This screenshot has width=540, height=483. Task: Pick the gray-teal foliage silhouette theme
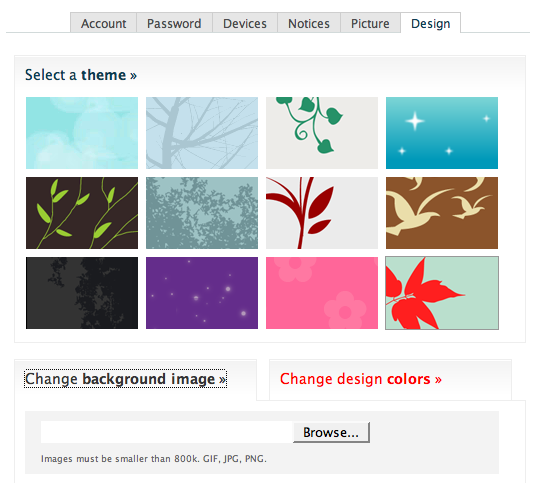click(202, 213)
